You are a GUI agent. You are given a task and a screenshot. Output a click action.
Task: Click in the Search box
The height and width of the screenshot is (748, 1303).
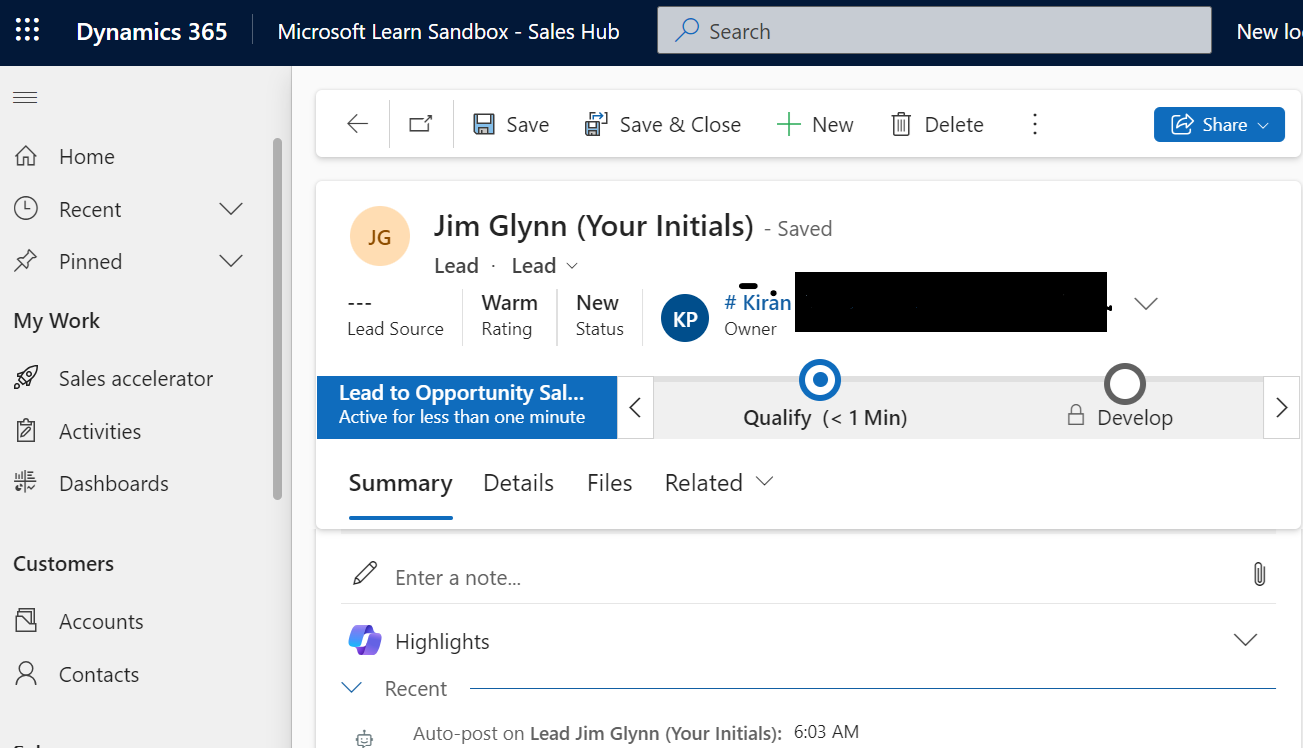934,31
